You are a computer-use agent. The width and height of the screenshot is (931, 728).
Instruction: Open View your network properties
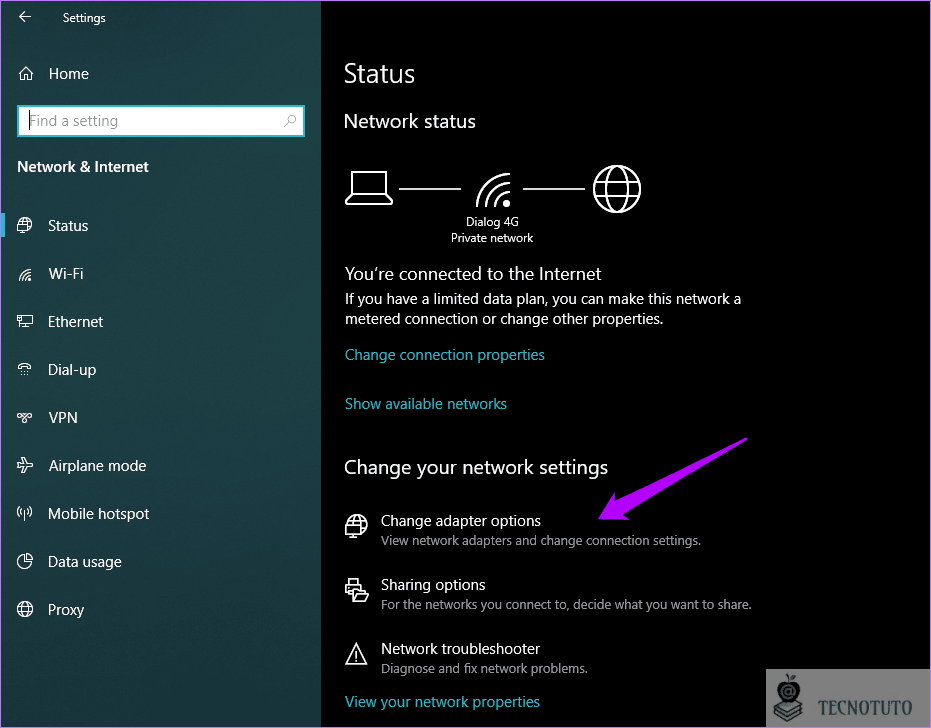coord(442,701)
